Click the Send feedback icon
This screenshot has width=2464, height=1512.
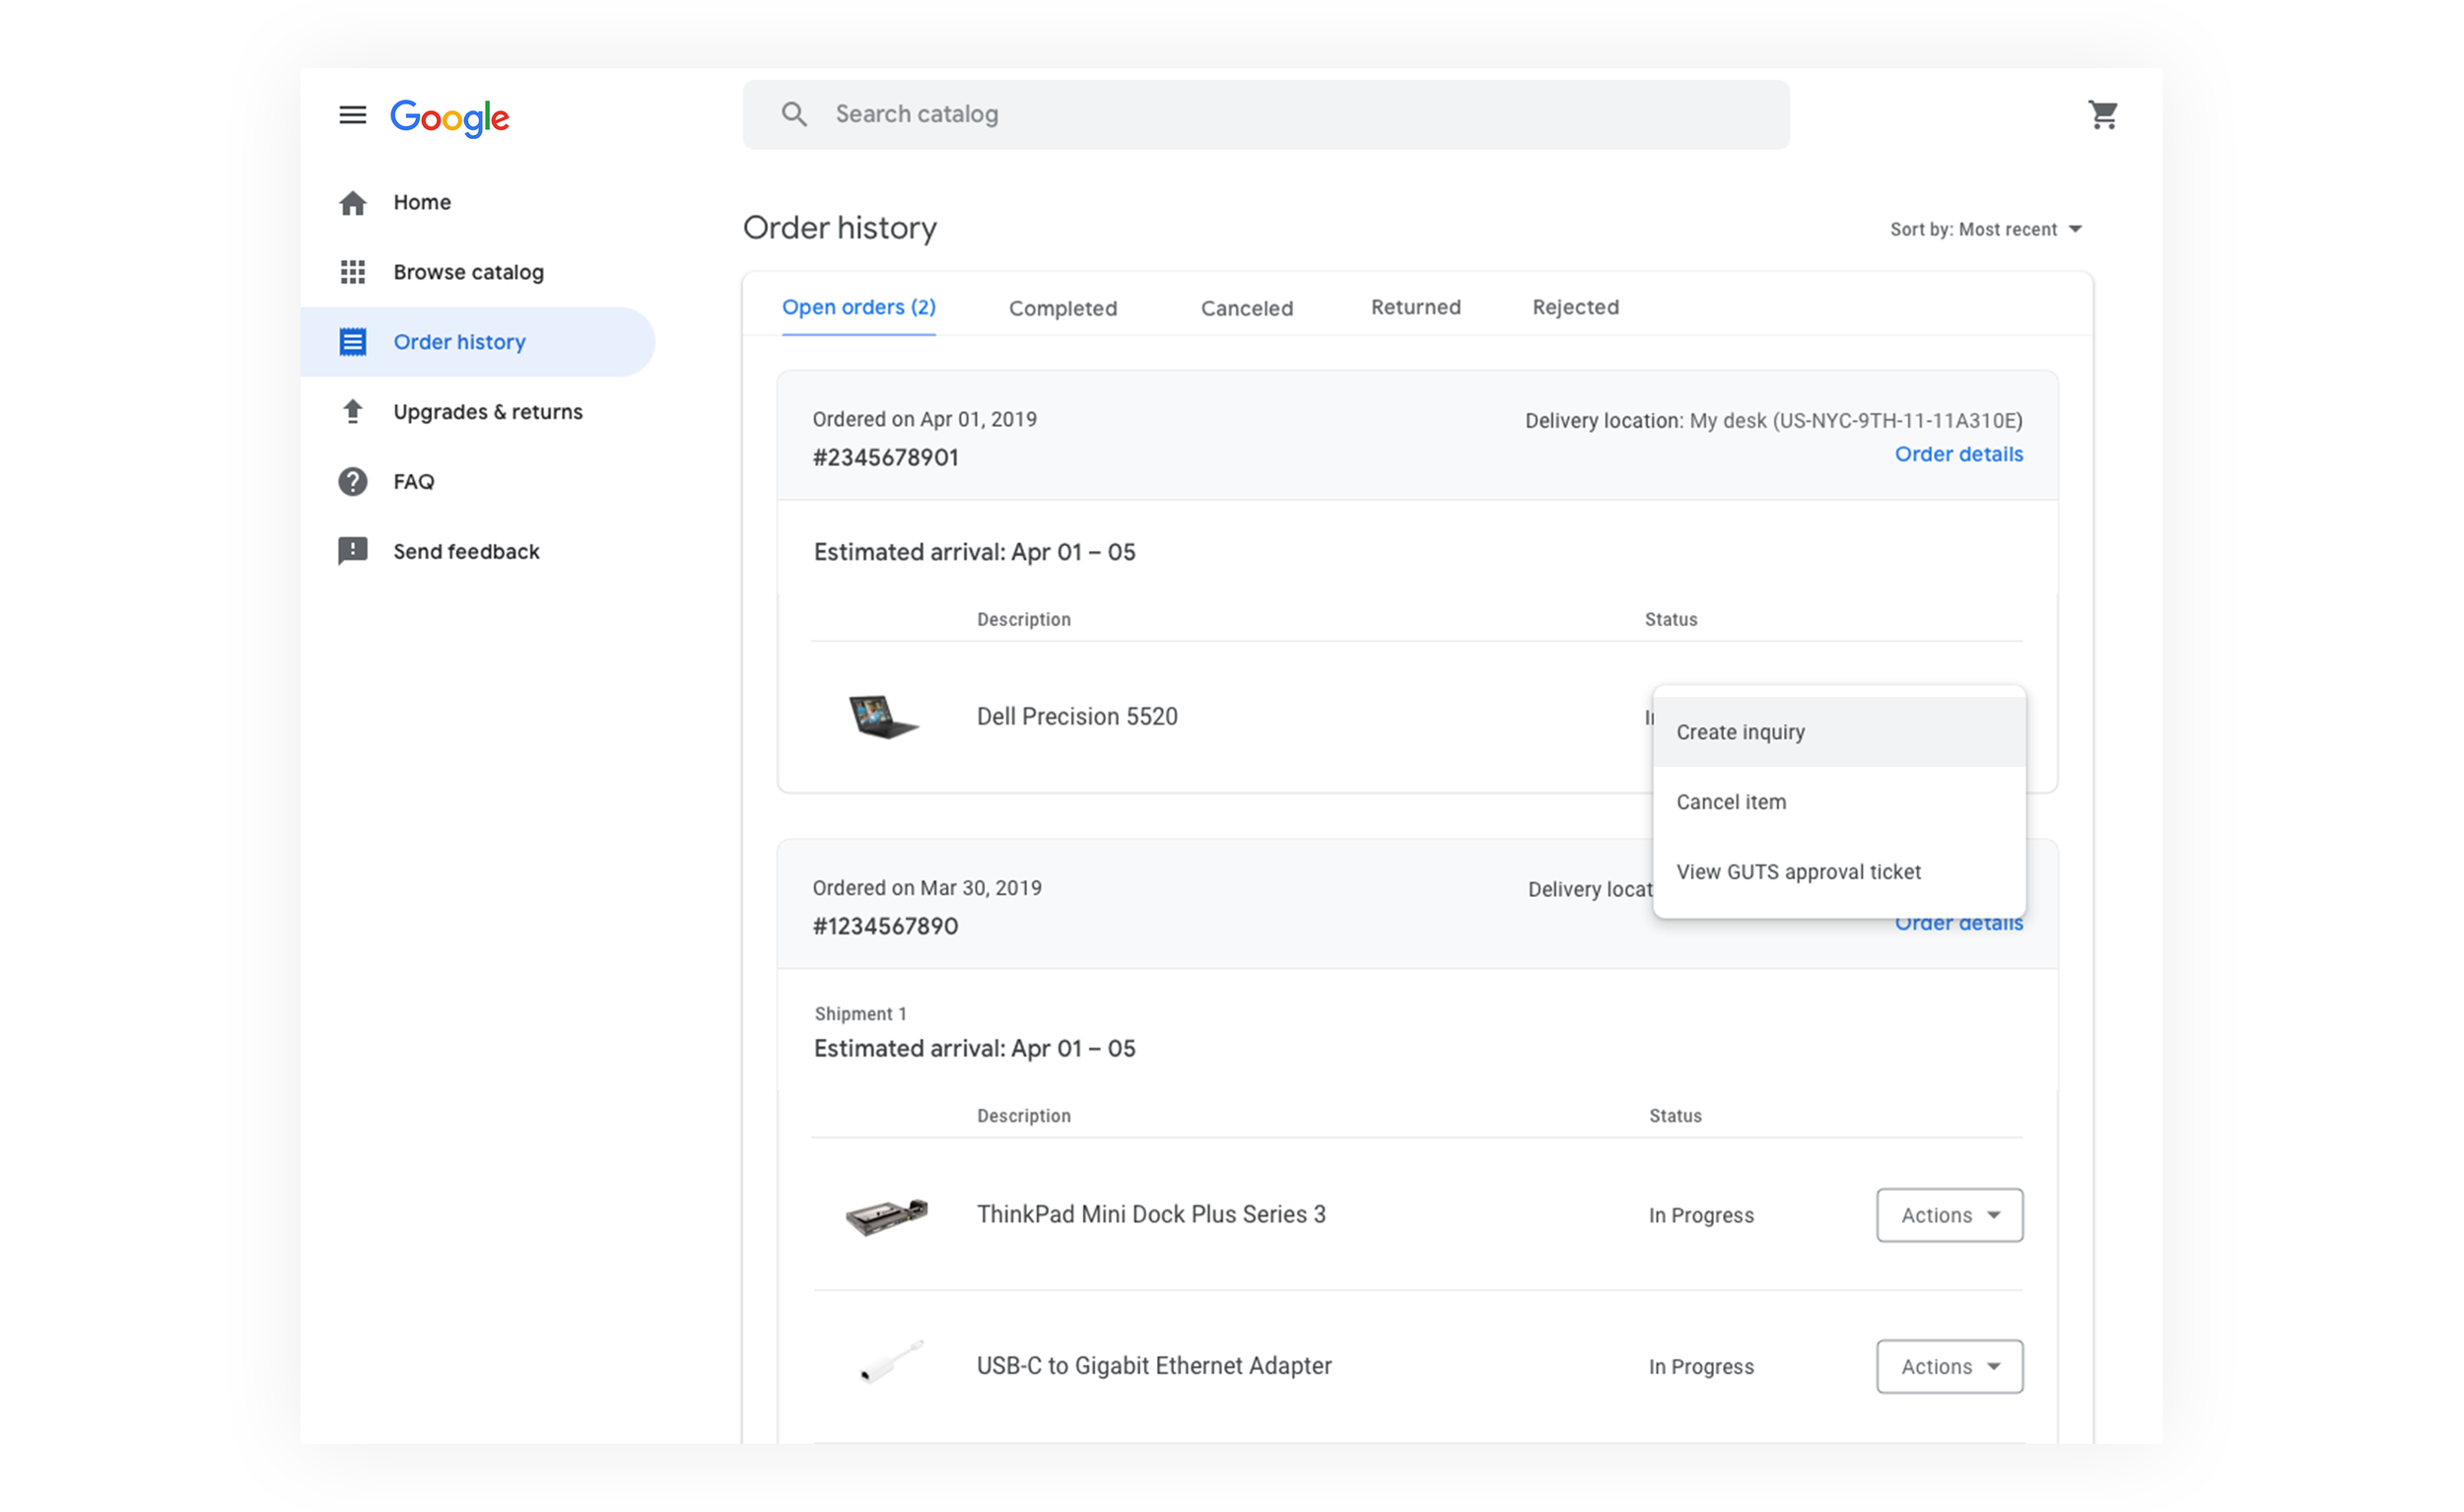352,551
